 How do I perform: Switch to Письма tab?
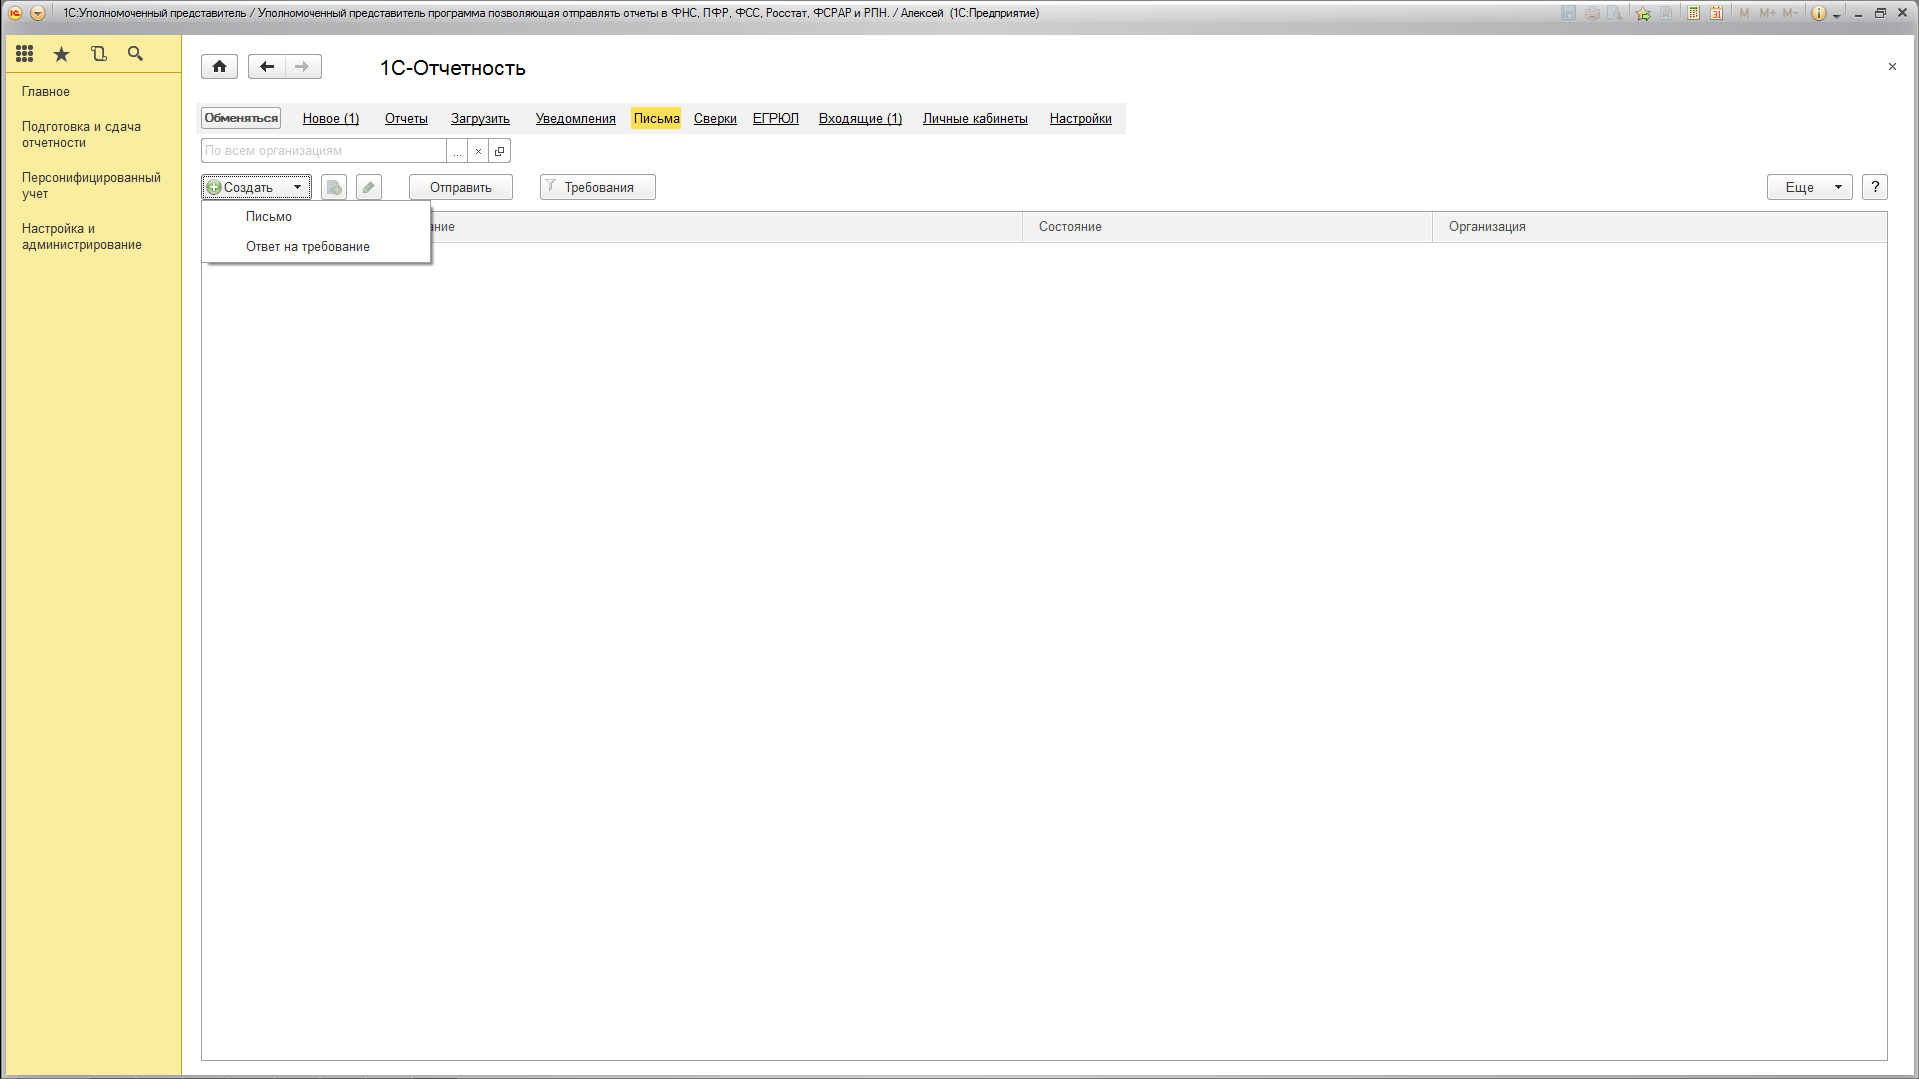click(656, 119)
